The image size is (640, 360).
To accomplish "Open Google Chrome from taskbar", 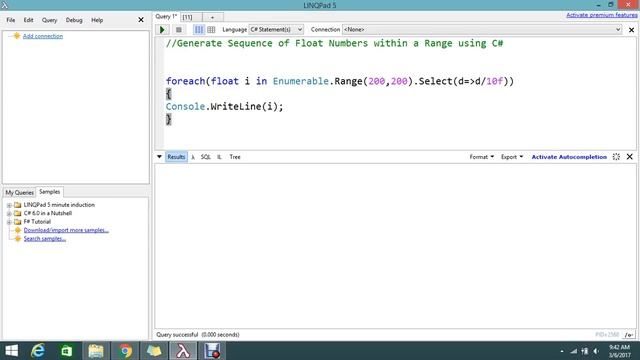I will click(x=125, y=351).
